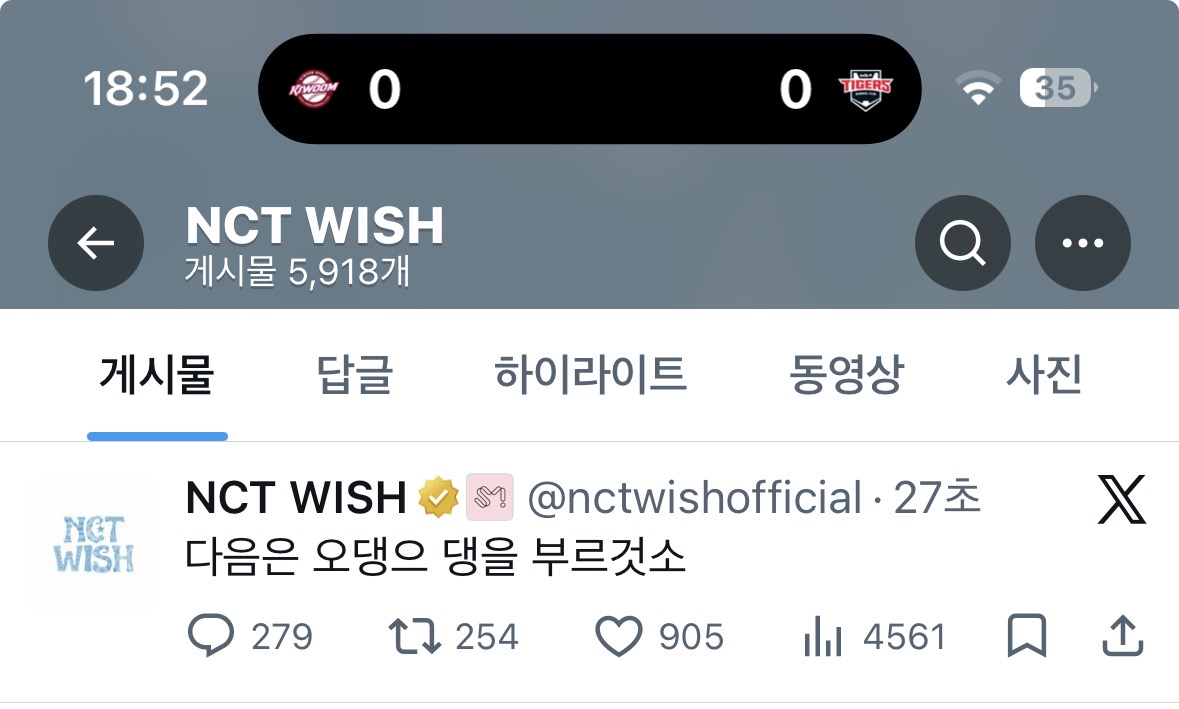Open the profile search magnifier icon
This screenshot has height=709, width=1179.
(x=962, y=243)
